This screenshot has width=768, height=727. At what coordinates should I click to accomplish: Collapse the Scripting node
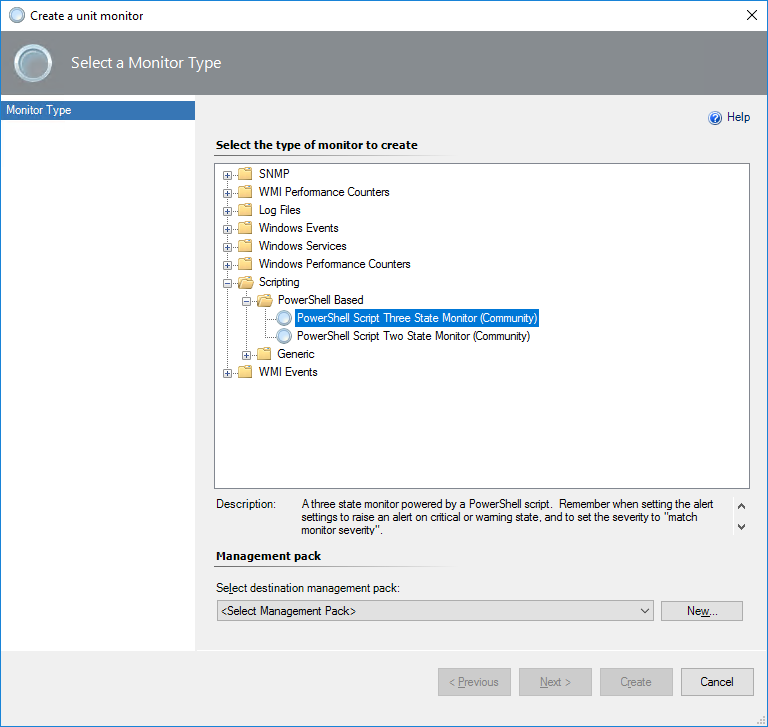point(227,283)
